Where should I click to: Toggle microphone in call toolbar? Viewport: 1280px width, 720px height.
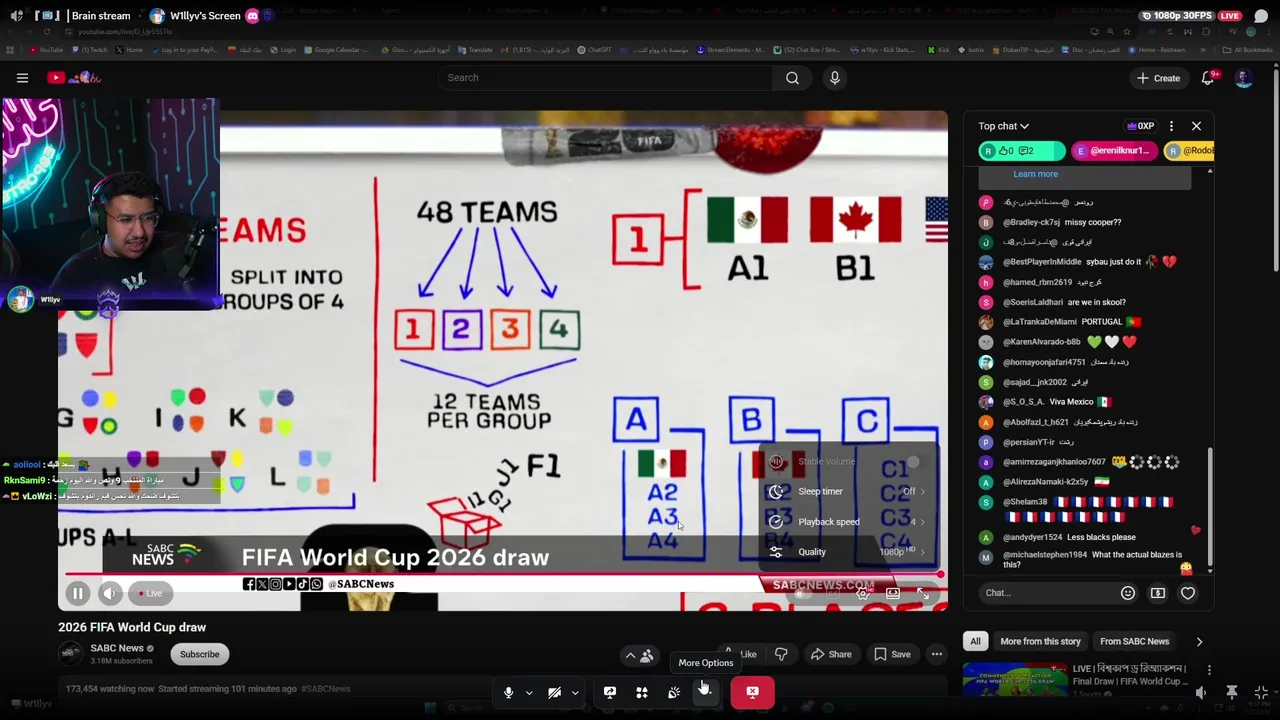(x=508, y=692)
